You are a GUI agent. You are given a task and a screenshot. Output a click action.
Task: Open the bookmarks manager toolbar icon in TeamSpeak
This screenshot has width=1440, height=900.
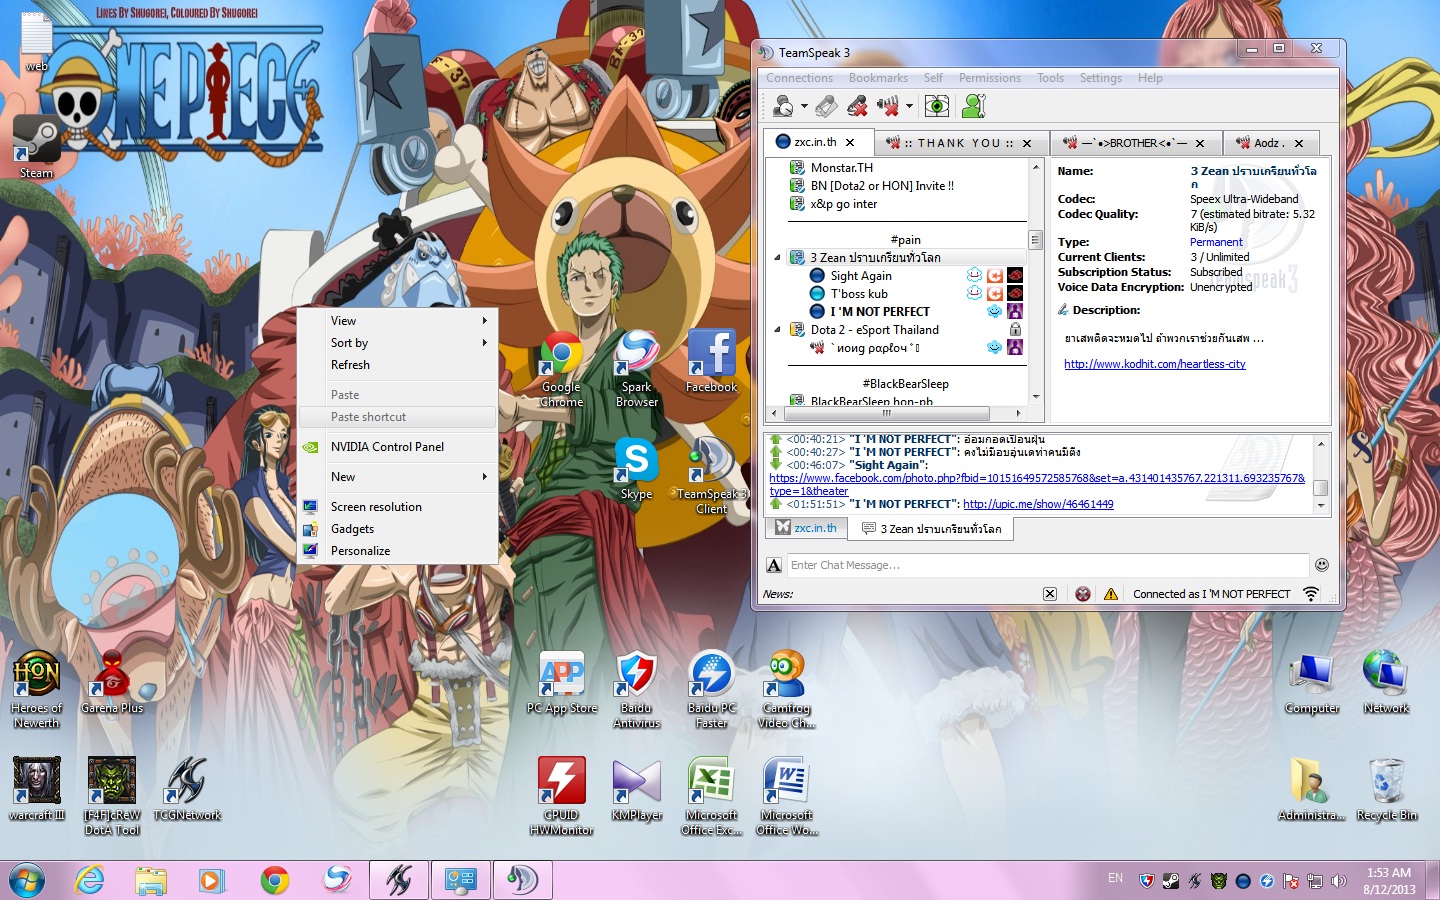[826, 105]
